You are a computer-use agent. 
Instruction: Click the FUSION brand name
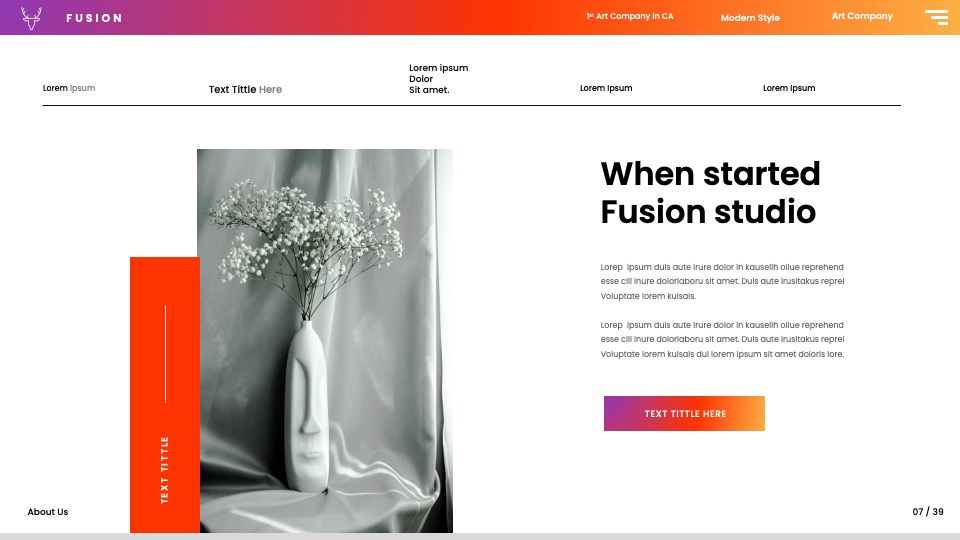tap(94, 18)
